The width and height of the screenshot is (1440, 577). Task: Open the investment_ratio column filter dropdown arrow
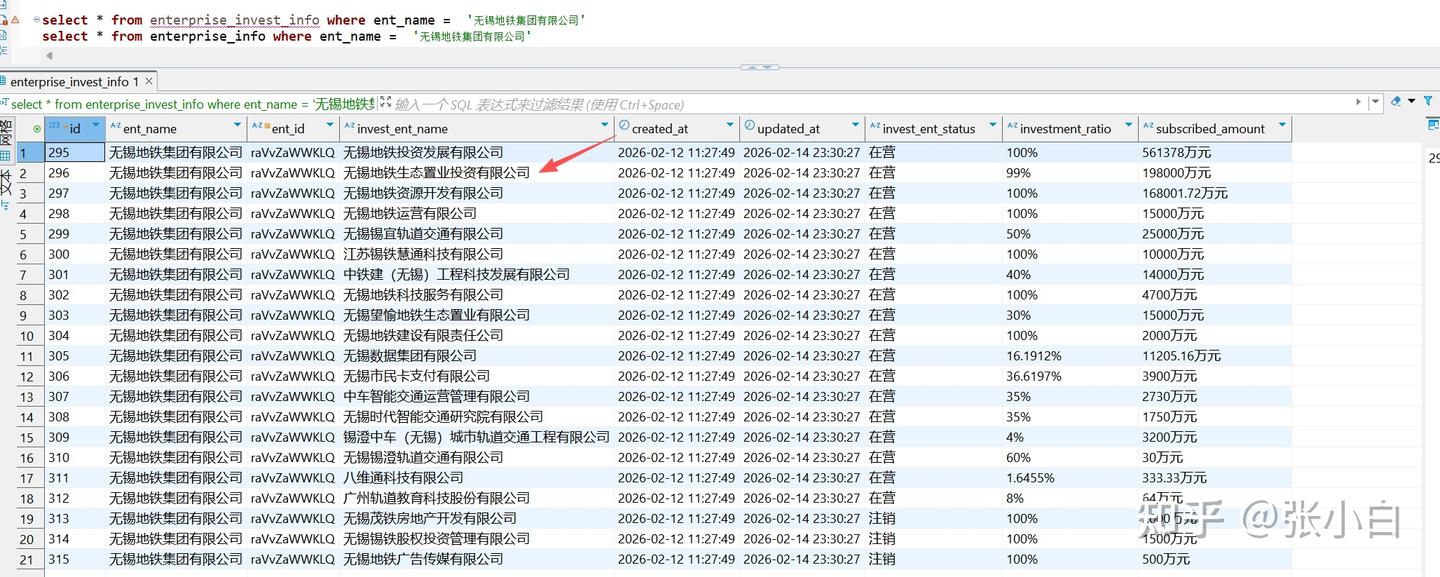1129,126
